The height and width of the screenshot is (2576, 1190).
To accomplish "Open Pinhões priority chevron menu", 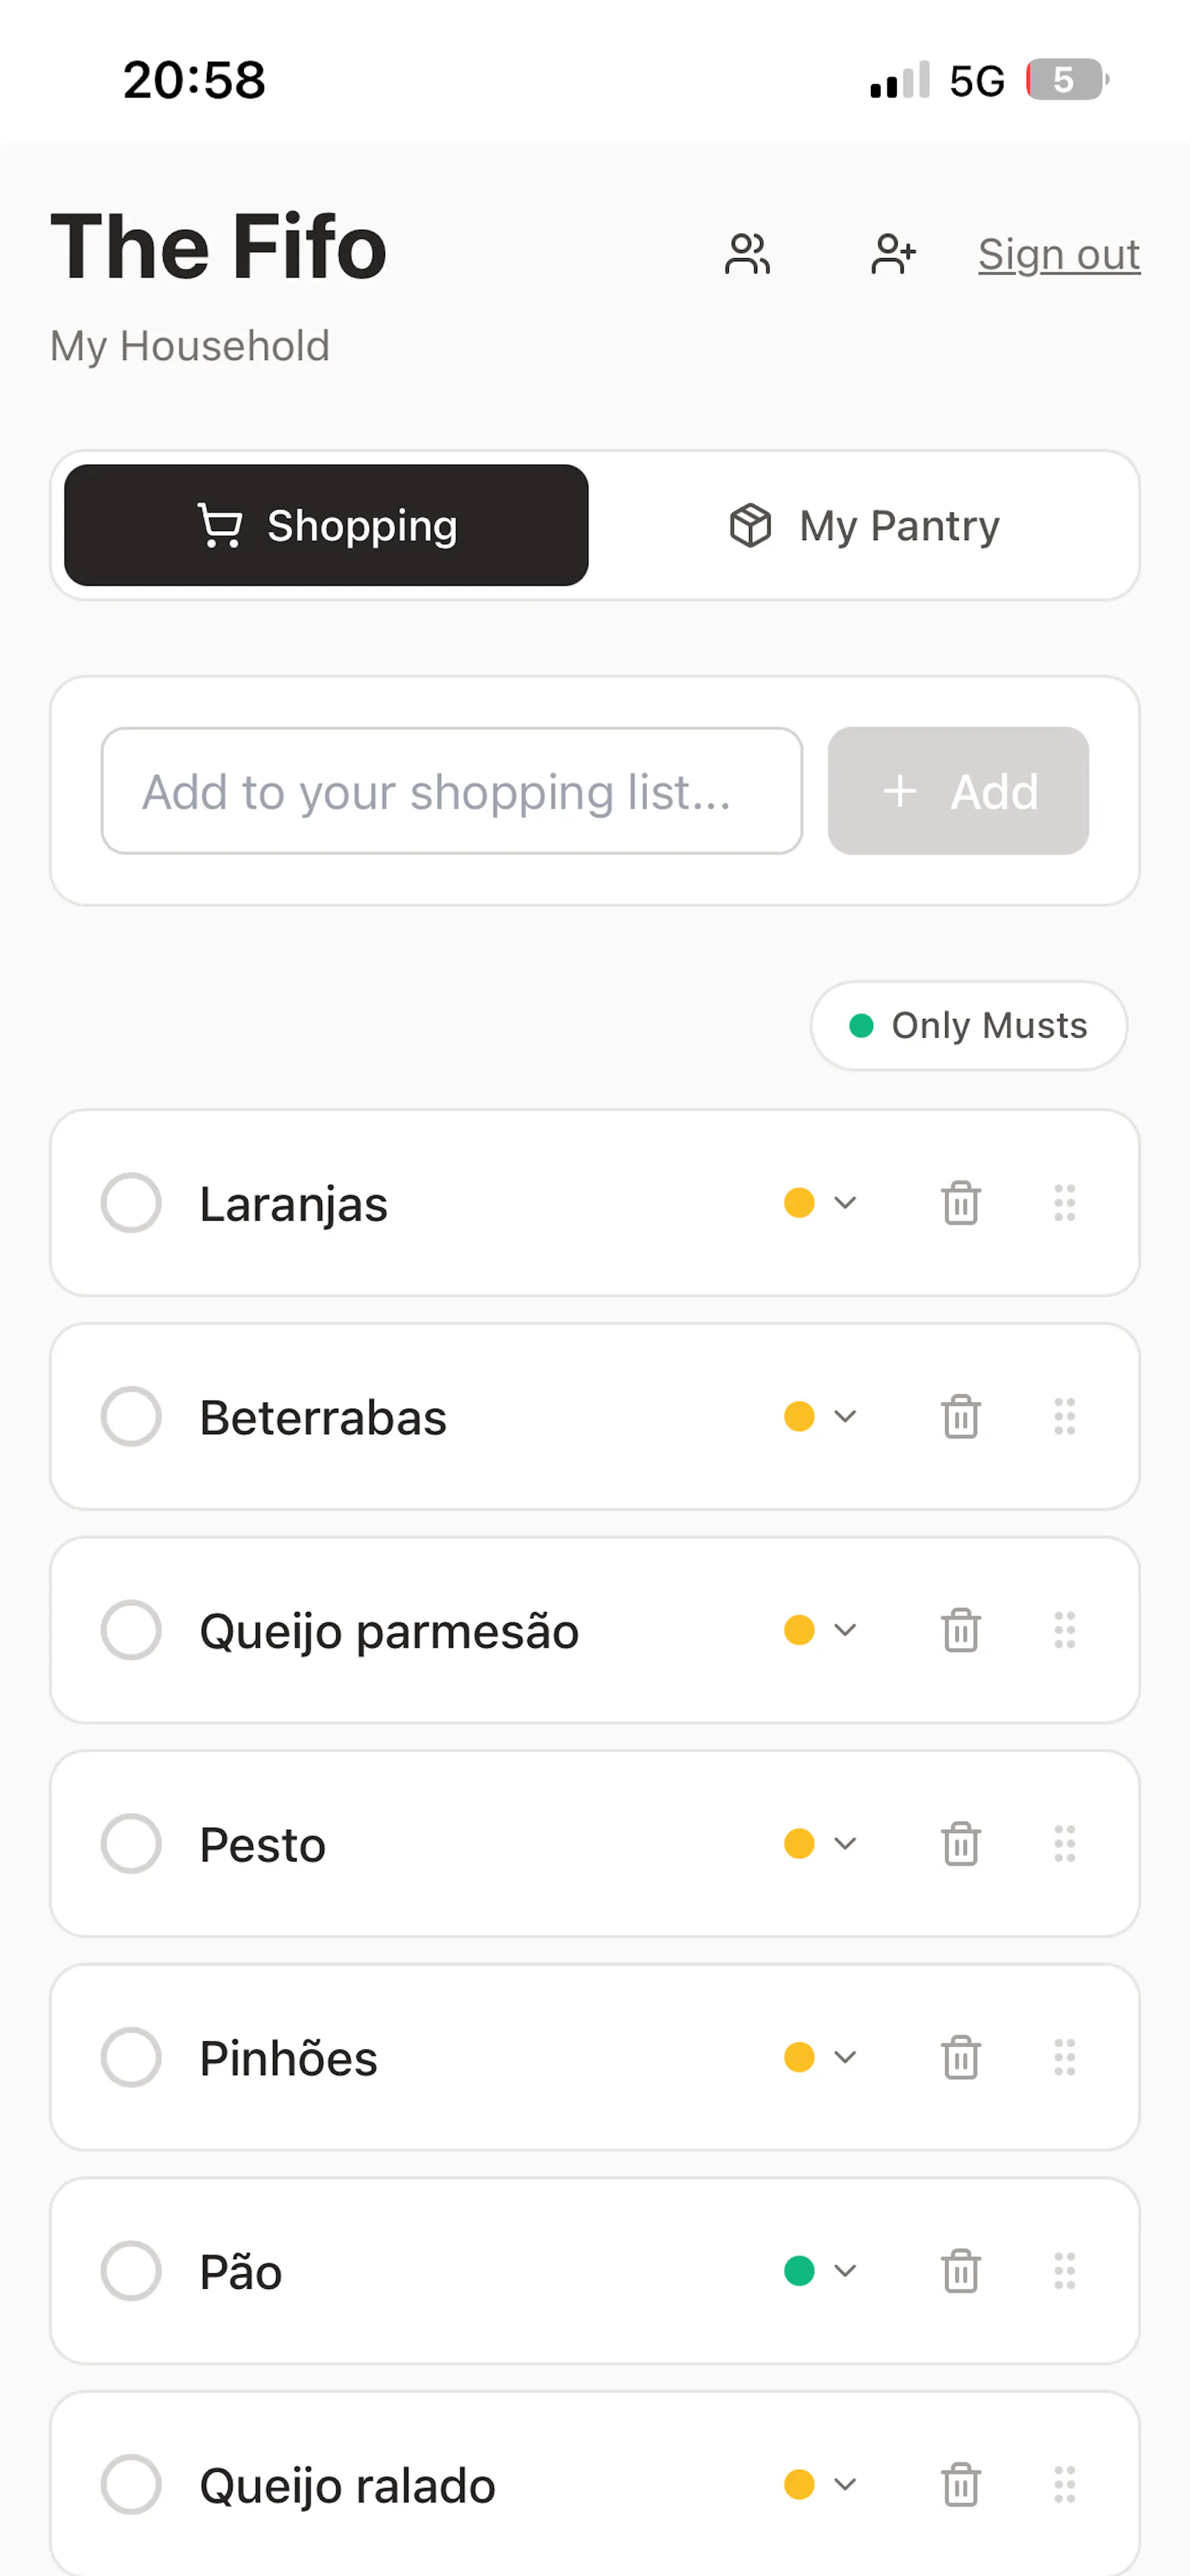I will 821,2058.
